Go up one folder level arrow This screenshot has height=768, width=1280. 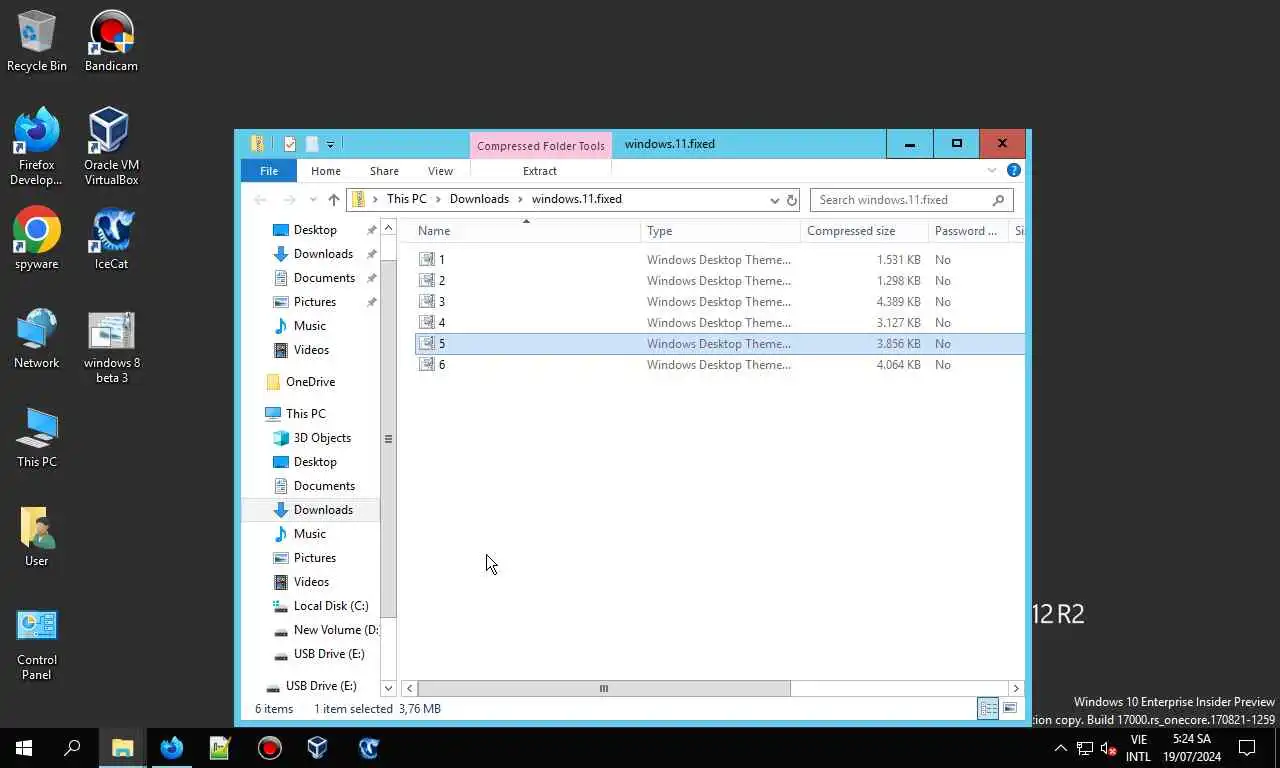[x=334, y=200]
